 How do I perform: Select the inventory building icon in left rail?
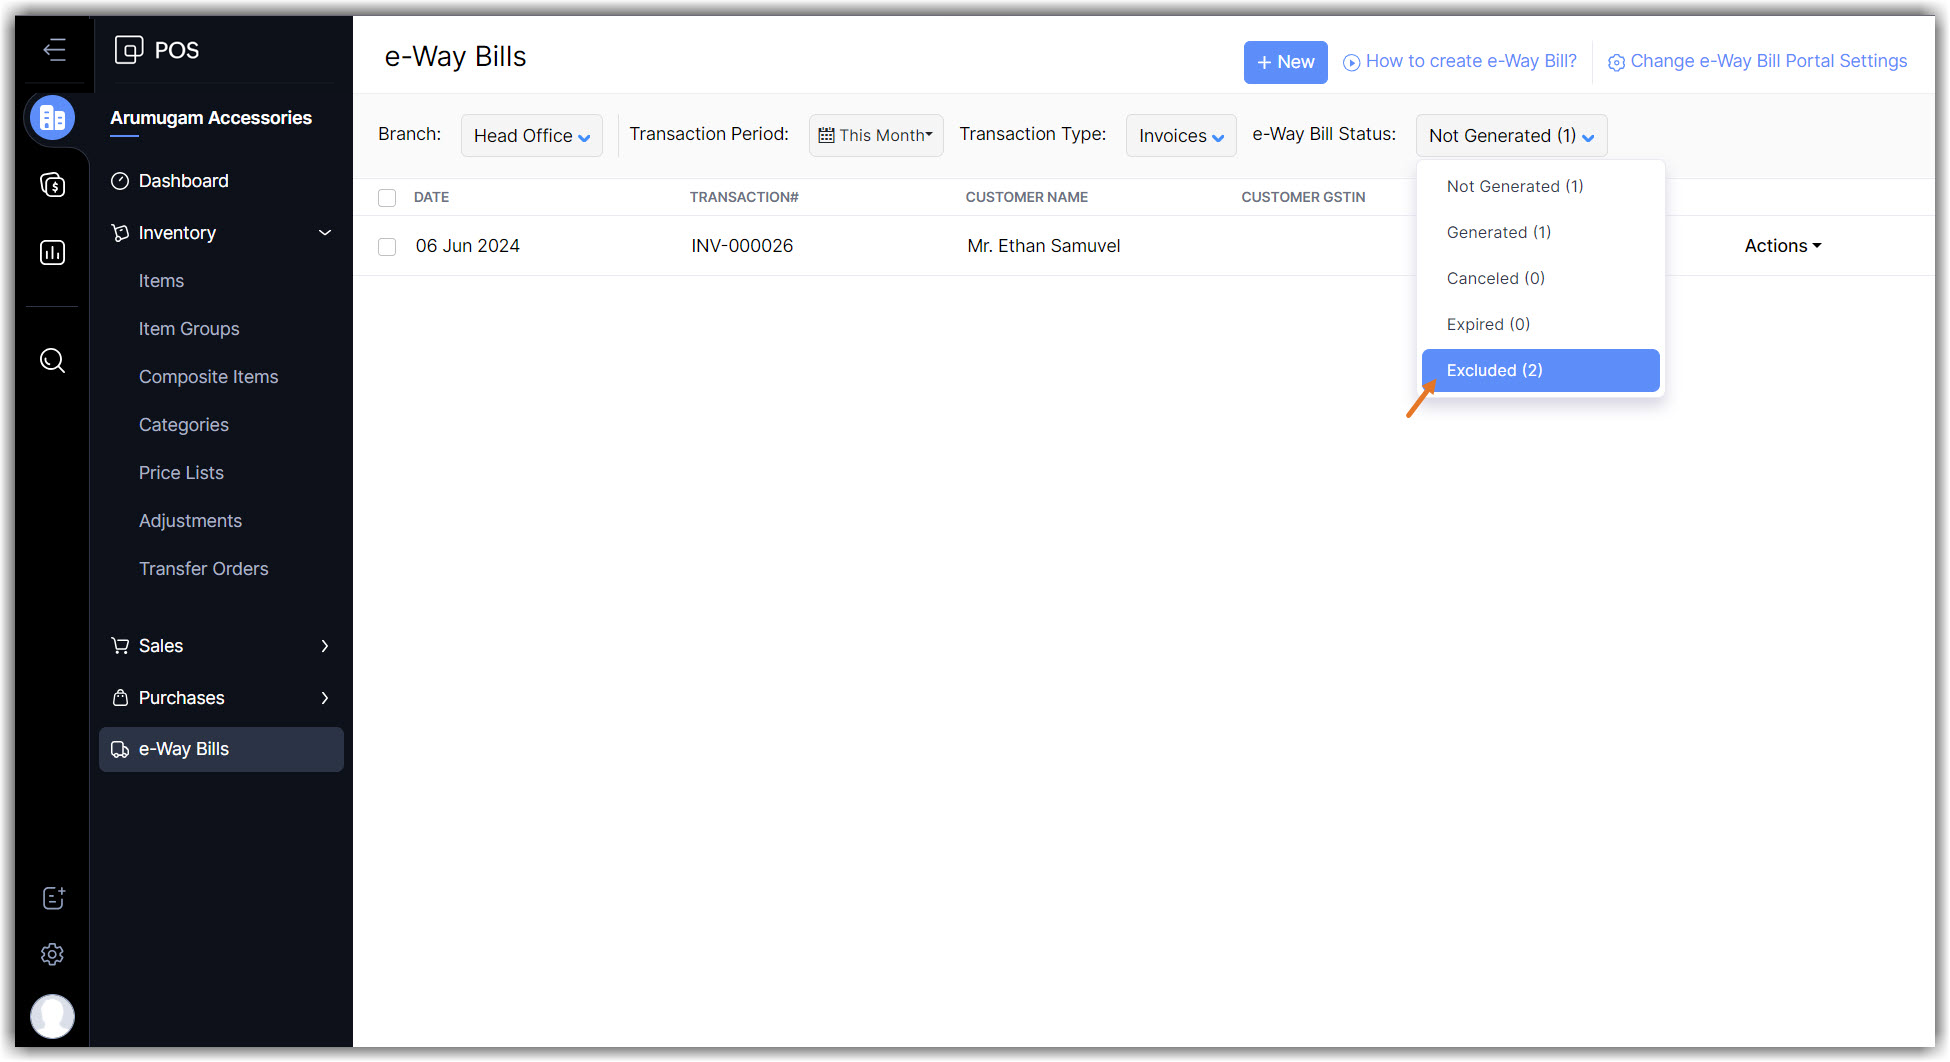[53, 118]
